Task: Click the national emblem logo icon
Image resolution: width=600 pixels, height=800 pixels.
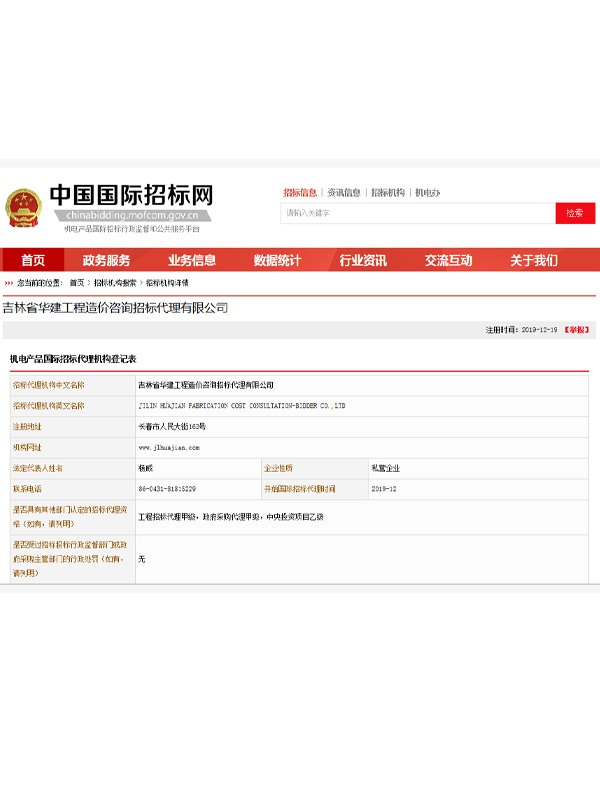Action: pos(23,208)
